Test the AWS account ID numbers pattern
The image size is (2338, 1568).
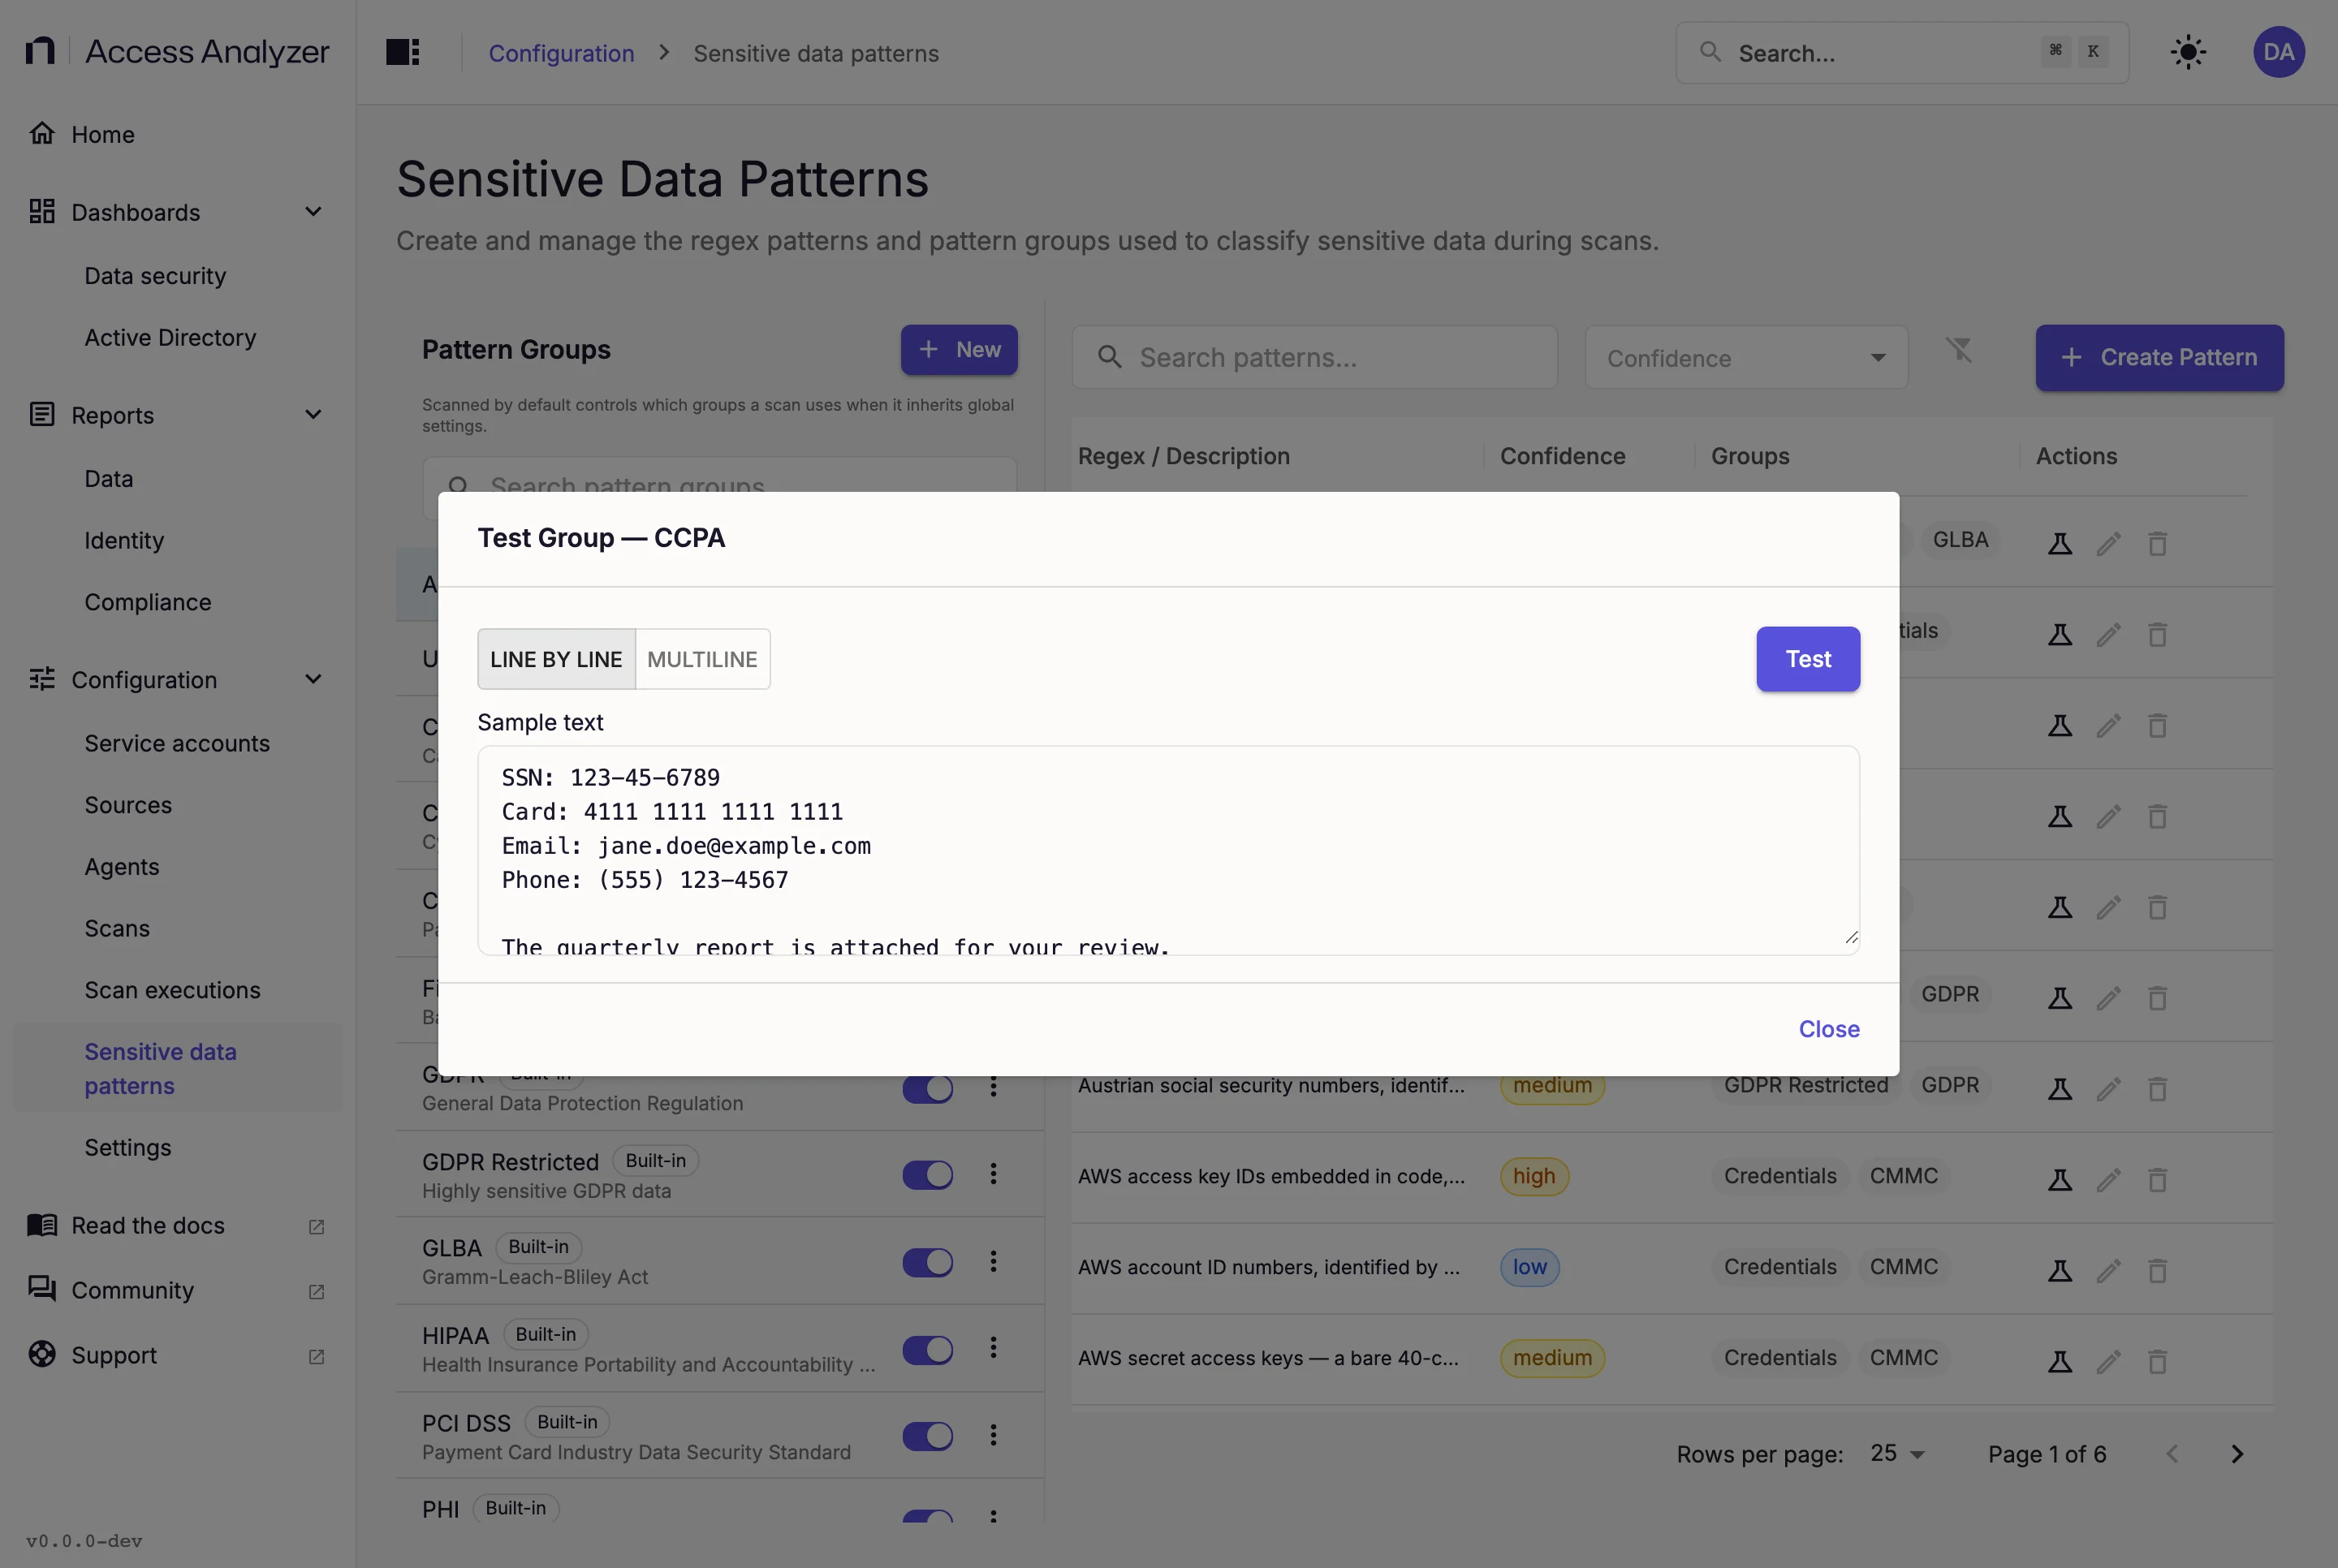click(2060, 1270)
